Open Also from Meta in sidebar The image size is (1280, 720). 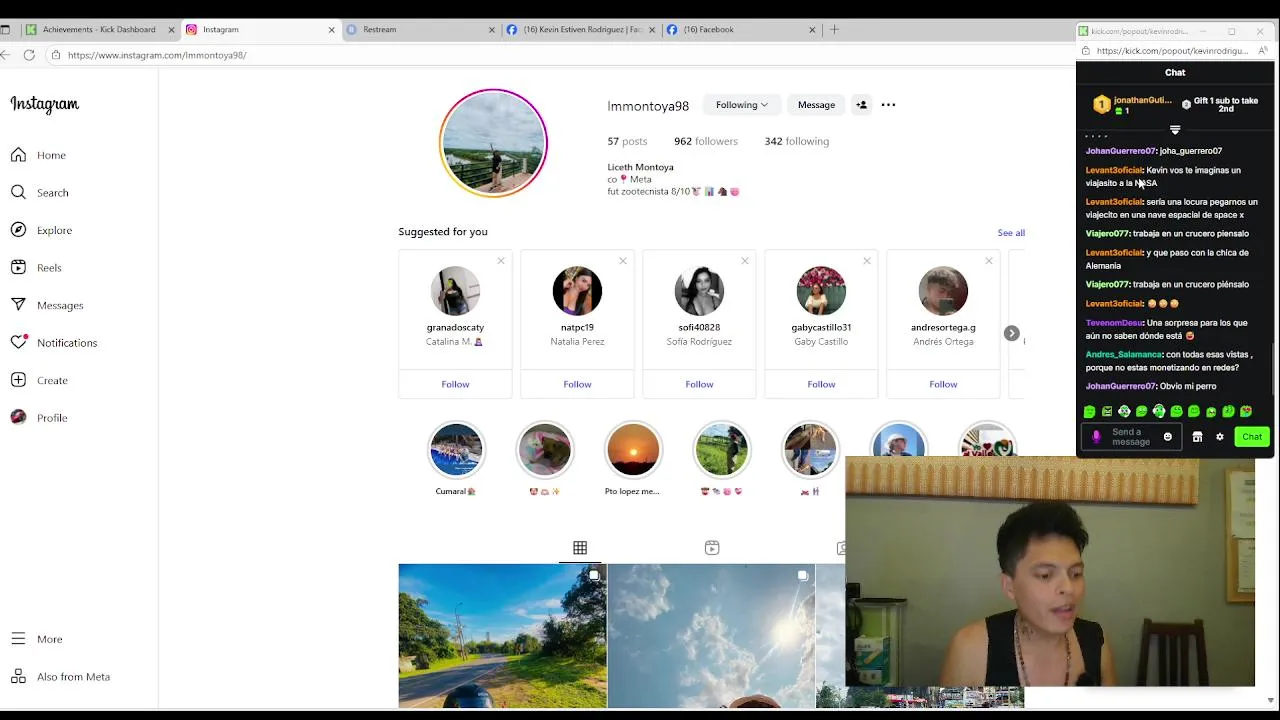click(60, 677)
